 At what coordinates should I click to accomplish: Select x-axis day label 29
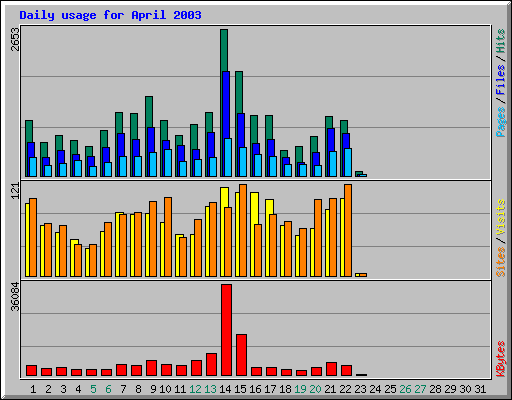click(x=450, y=389)
